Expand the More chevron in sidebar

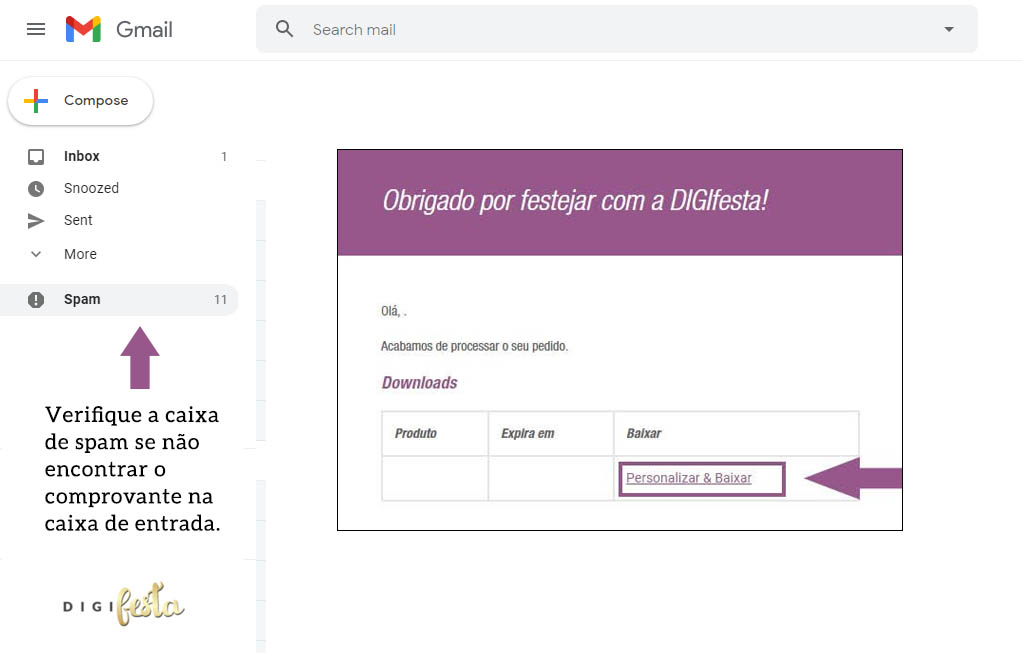point(36,254)
